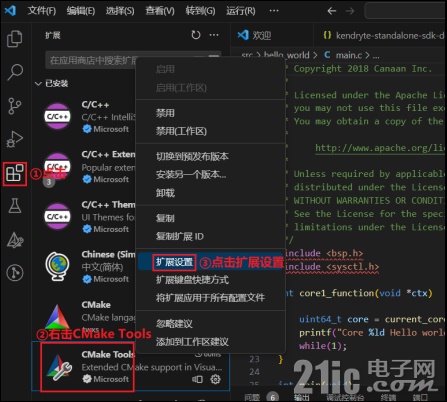Image resolution: width=447 pixels, height=402 pixels.
Task: Click the include <bsp.h> code line
Action: pos(324,253)
